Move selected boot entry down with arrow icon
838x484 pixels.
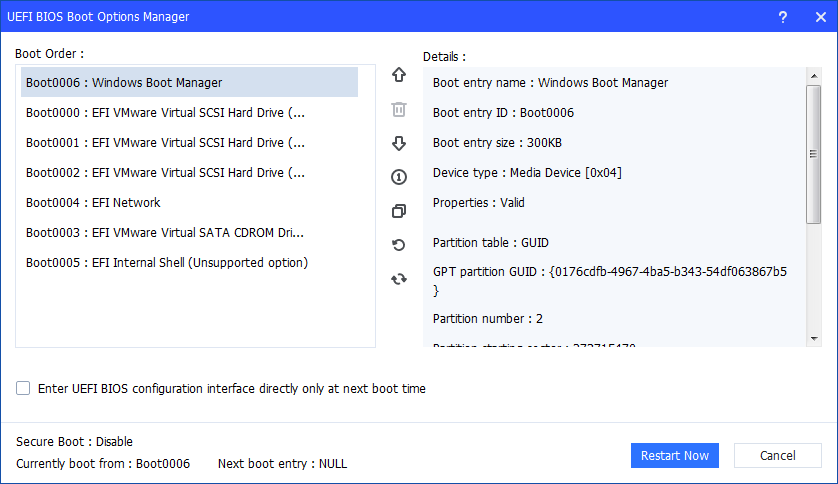point(399,143)
